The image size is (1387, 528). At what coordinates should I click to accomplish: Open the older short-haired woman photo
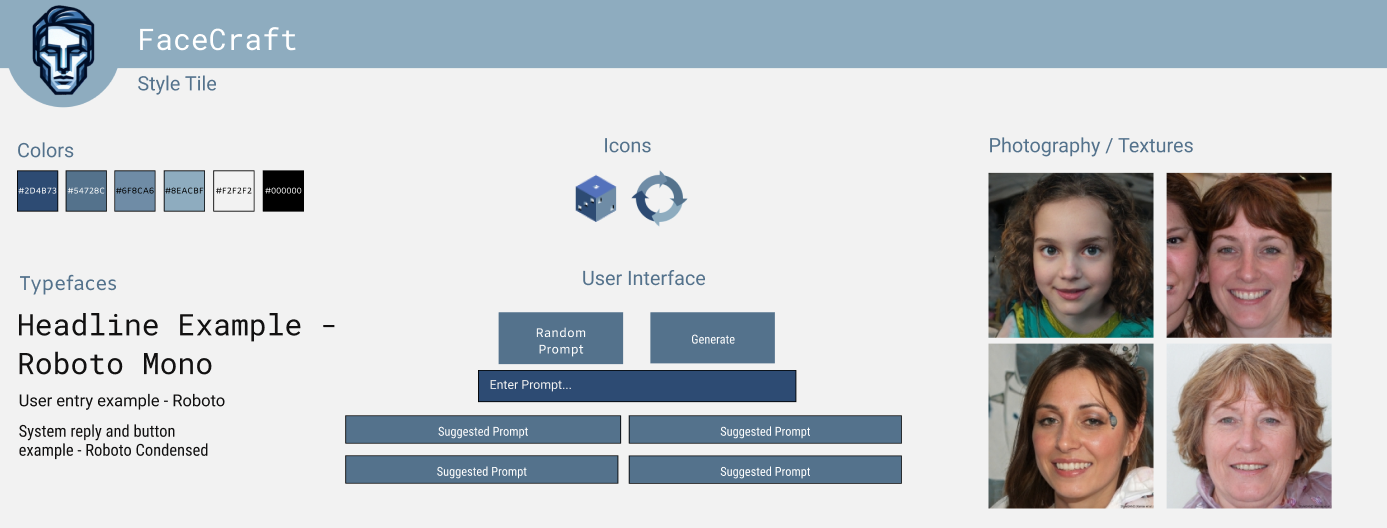tap(1249, 426)
